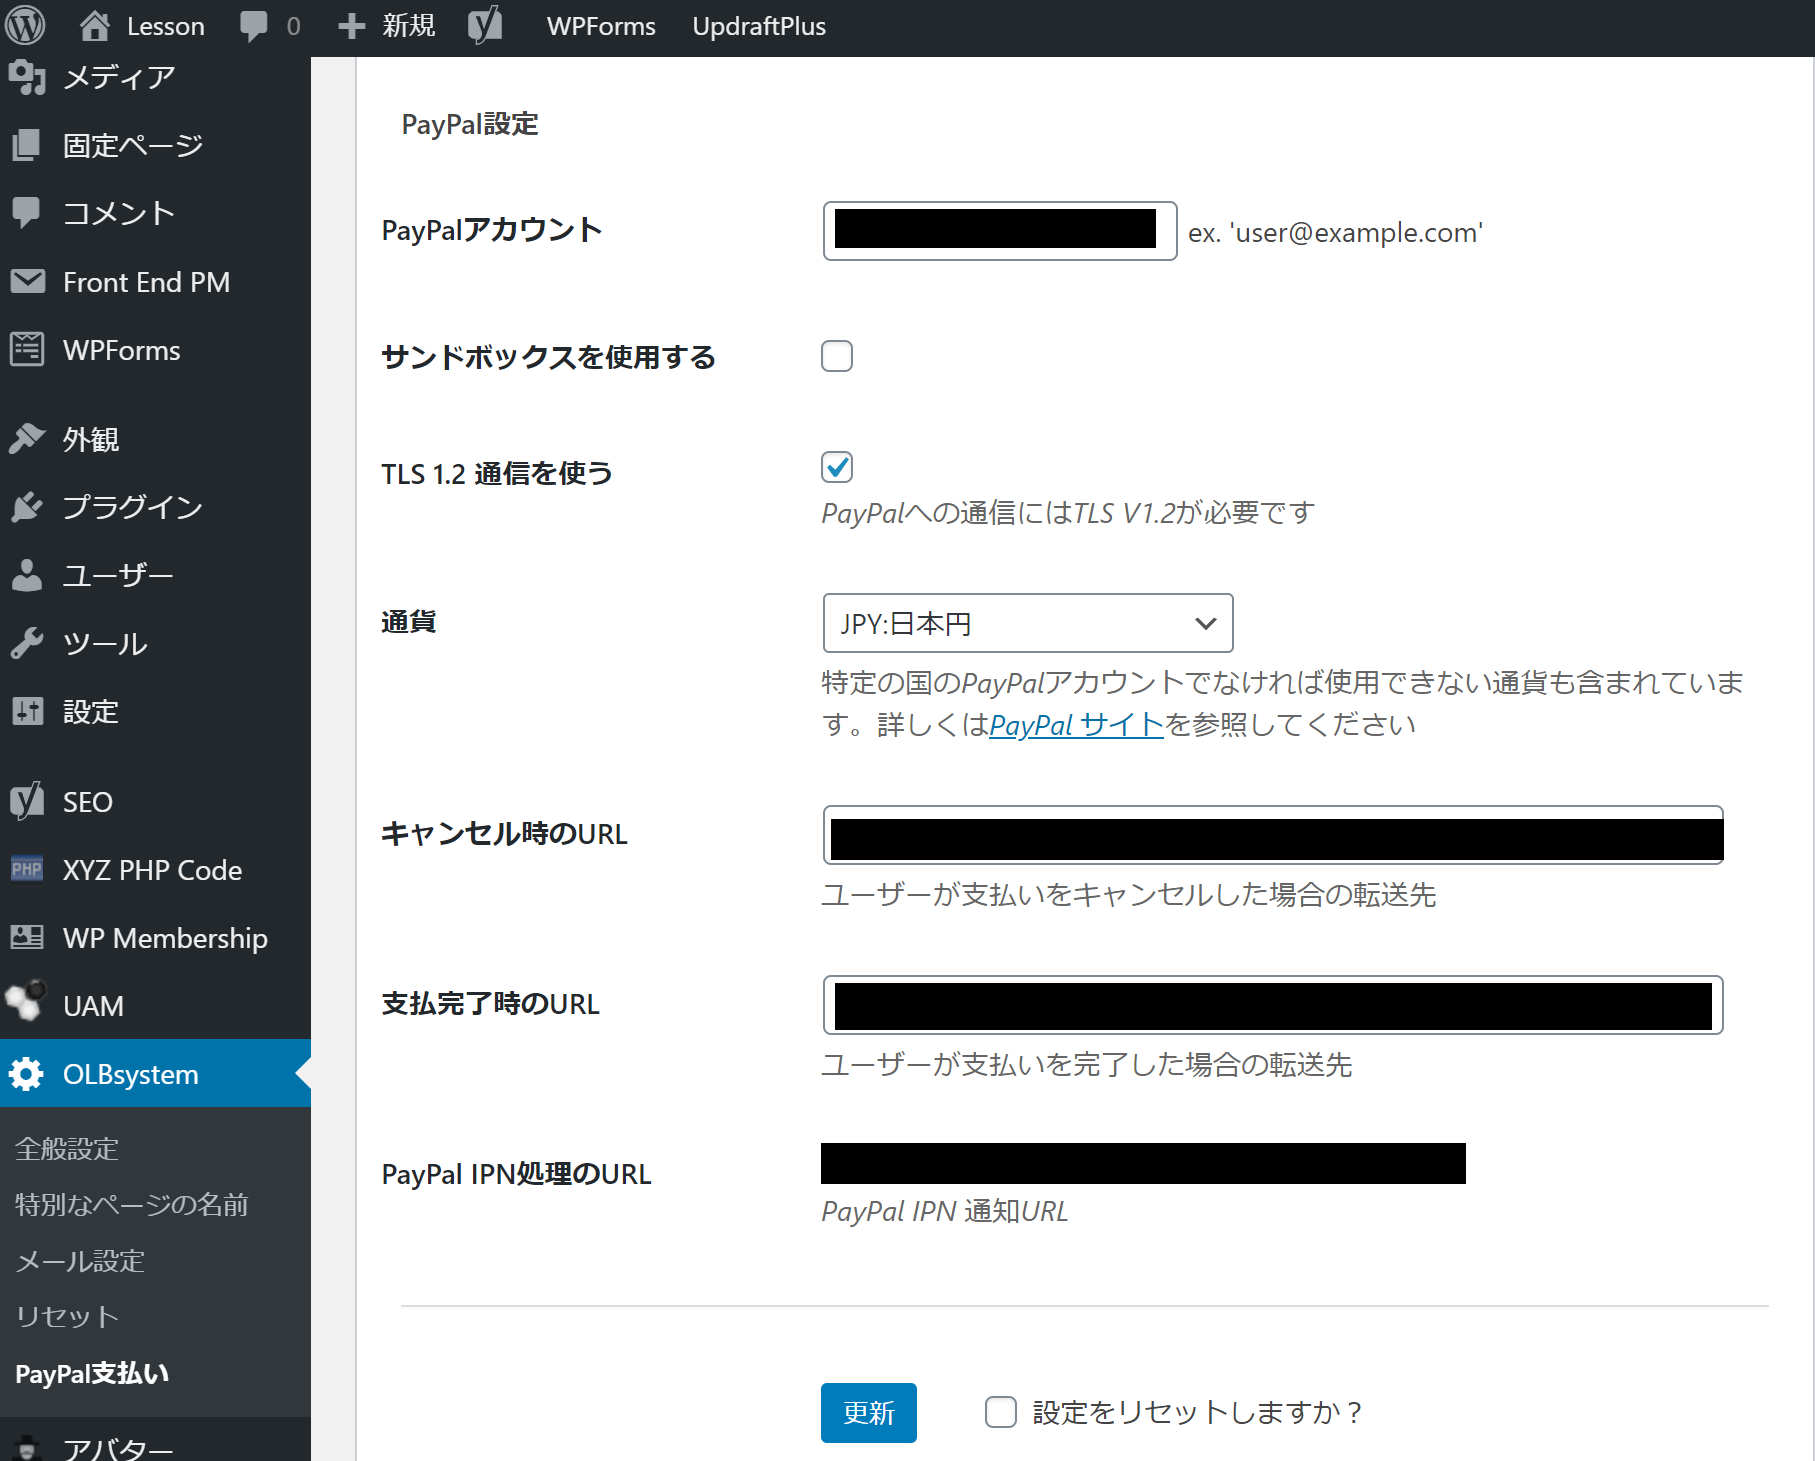Uncheck the TLS 1.2 通信を使う checkbox
The width and height of the screenshot is (1815, 1461).
click(x=837, y=467)
